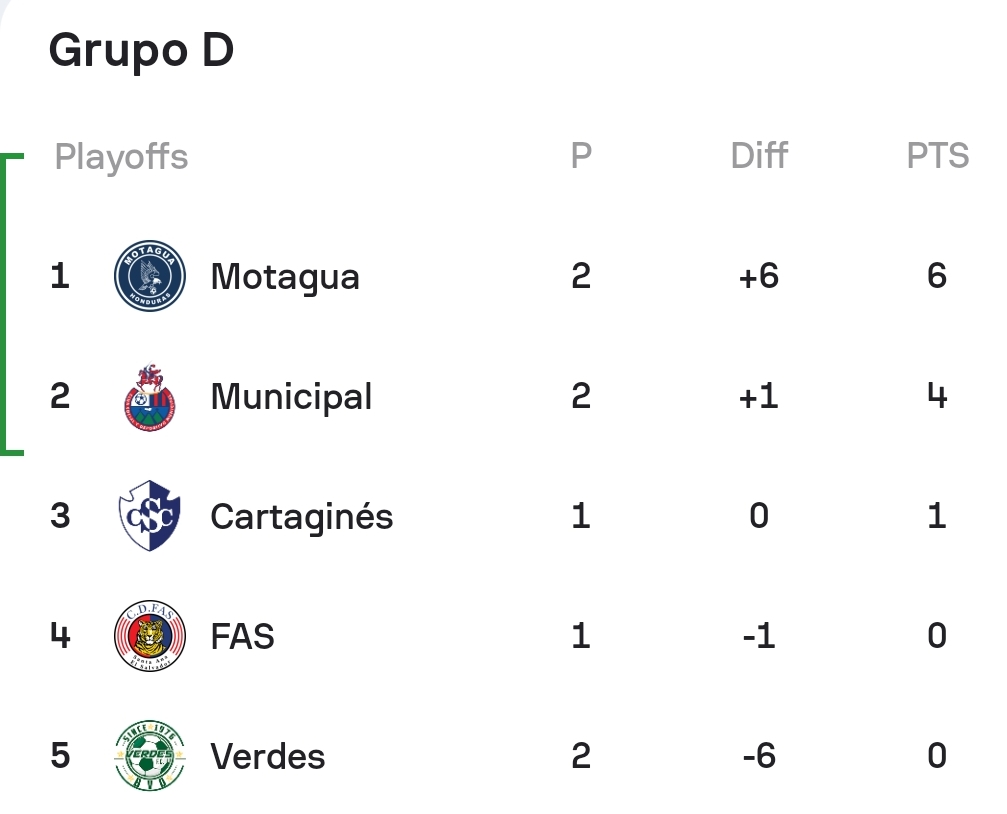Open the Verdes team name
1007x814 pixels.
(x=267, y=756)
